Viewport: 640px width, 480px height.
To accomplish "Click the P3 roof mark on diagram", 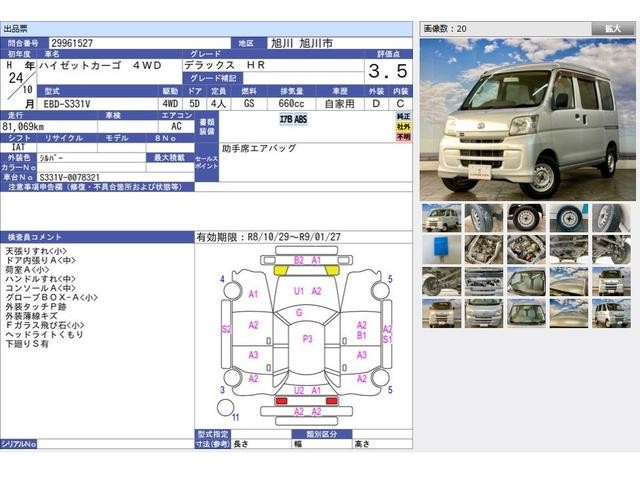I will tap(307, 339).
